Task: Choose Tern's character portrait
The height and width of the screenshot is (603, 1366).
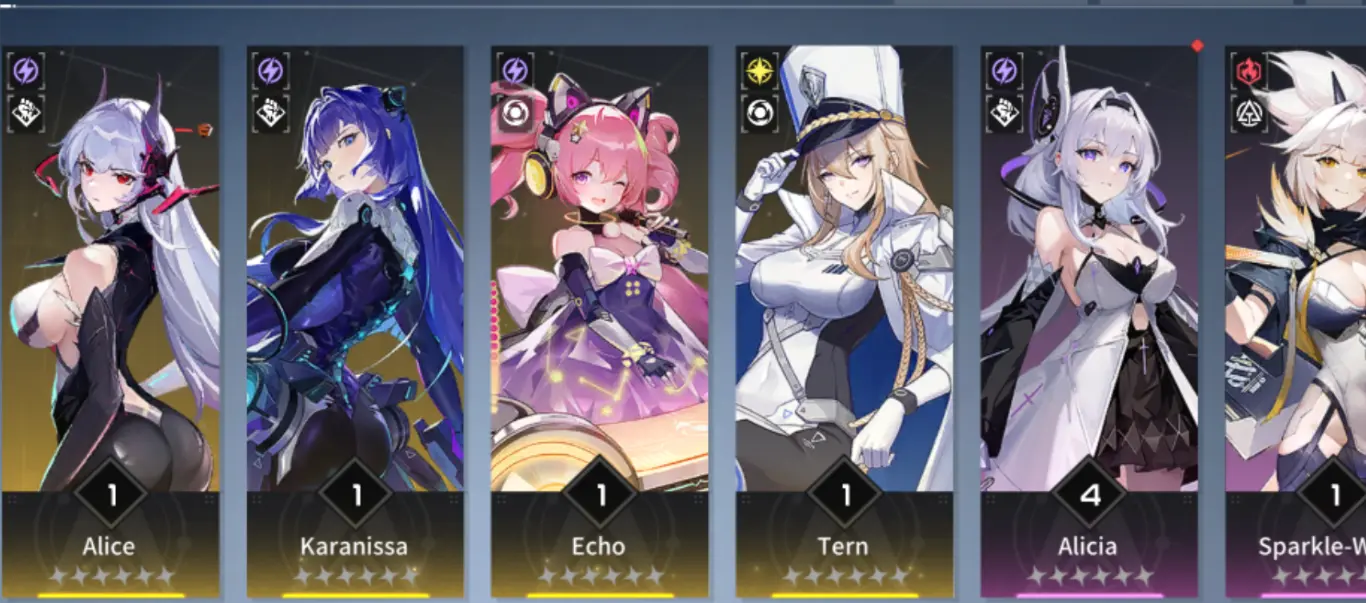Action: pyautogui.click(x=845, y=268)
